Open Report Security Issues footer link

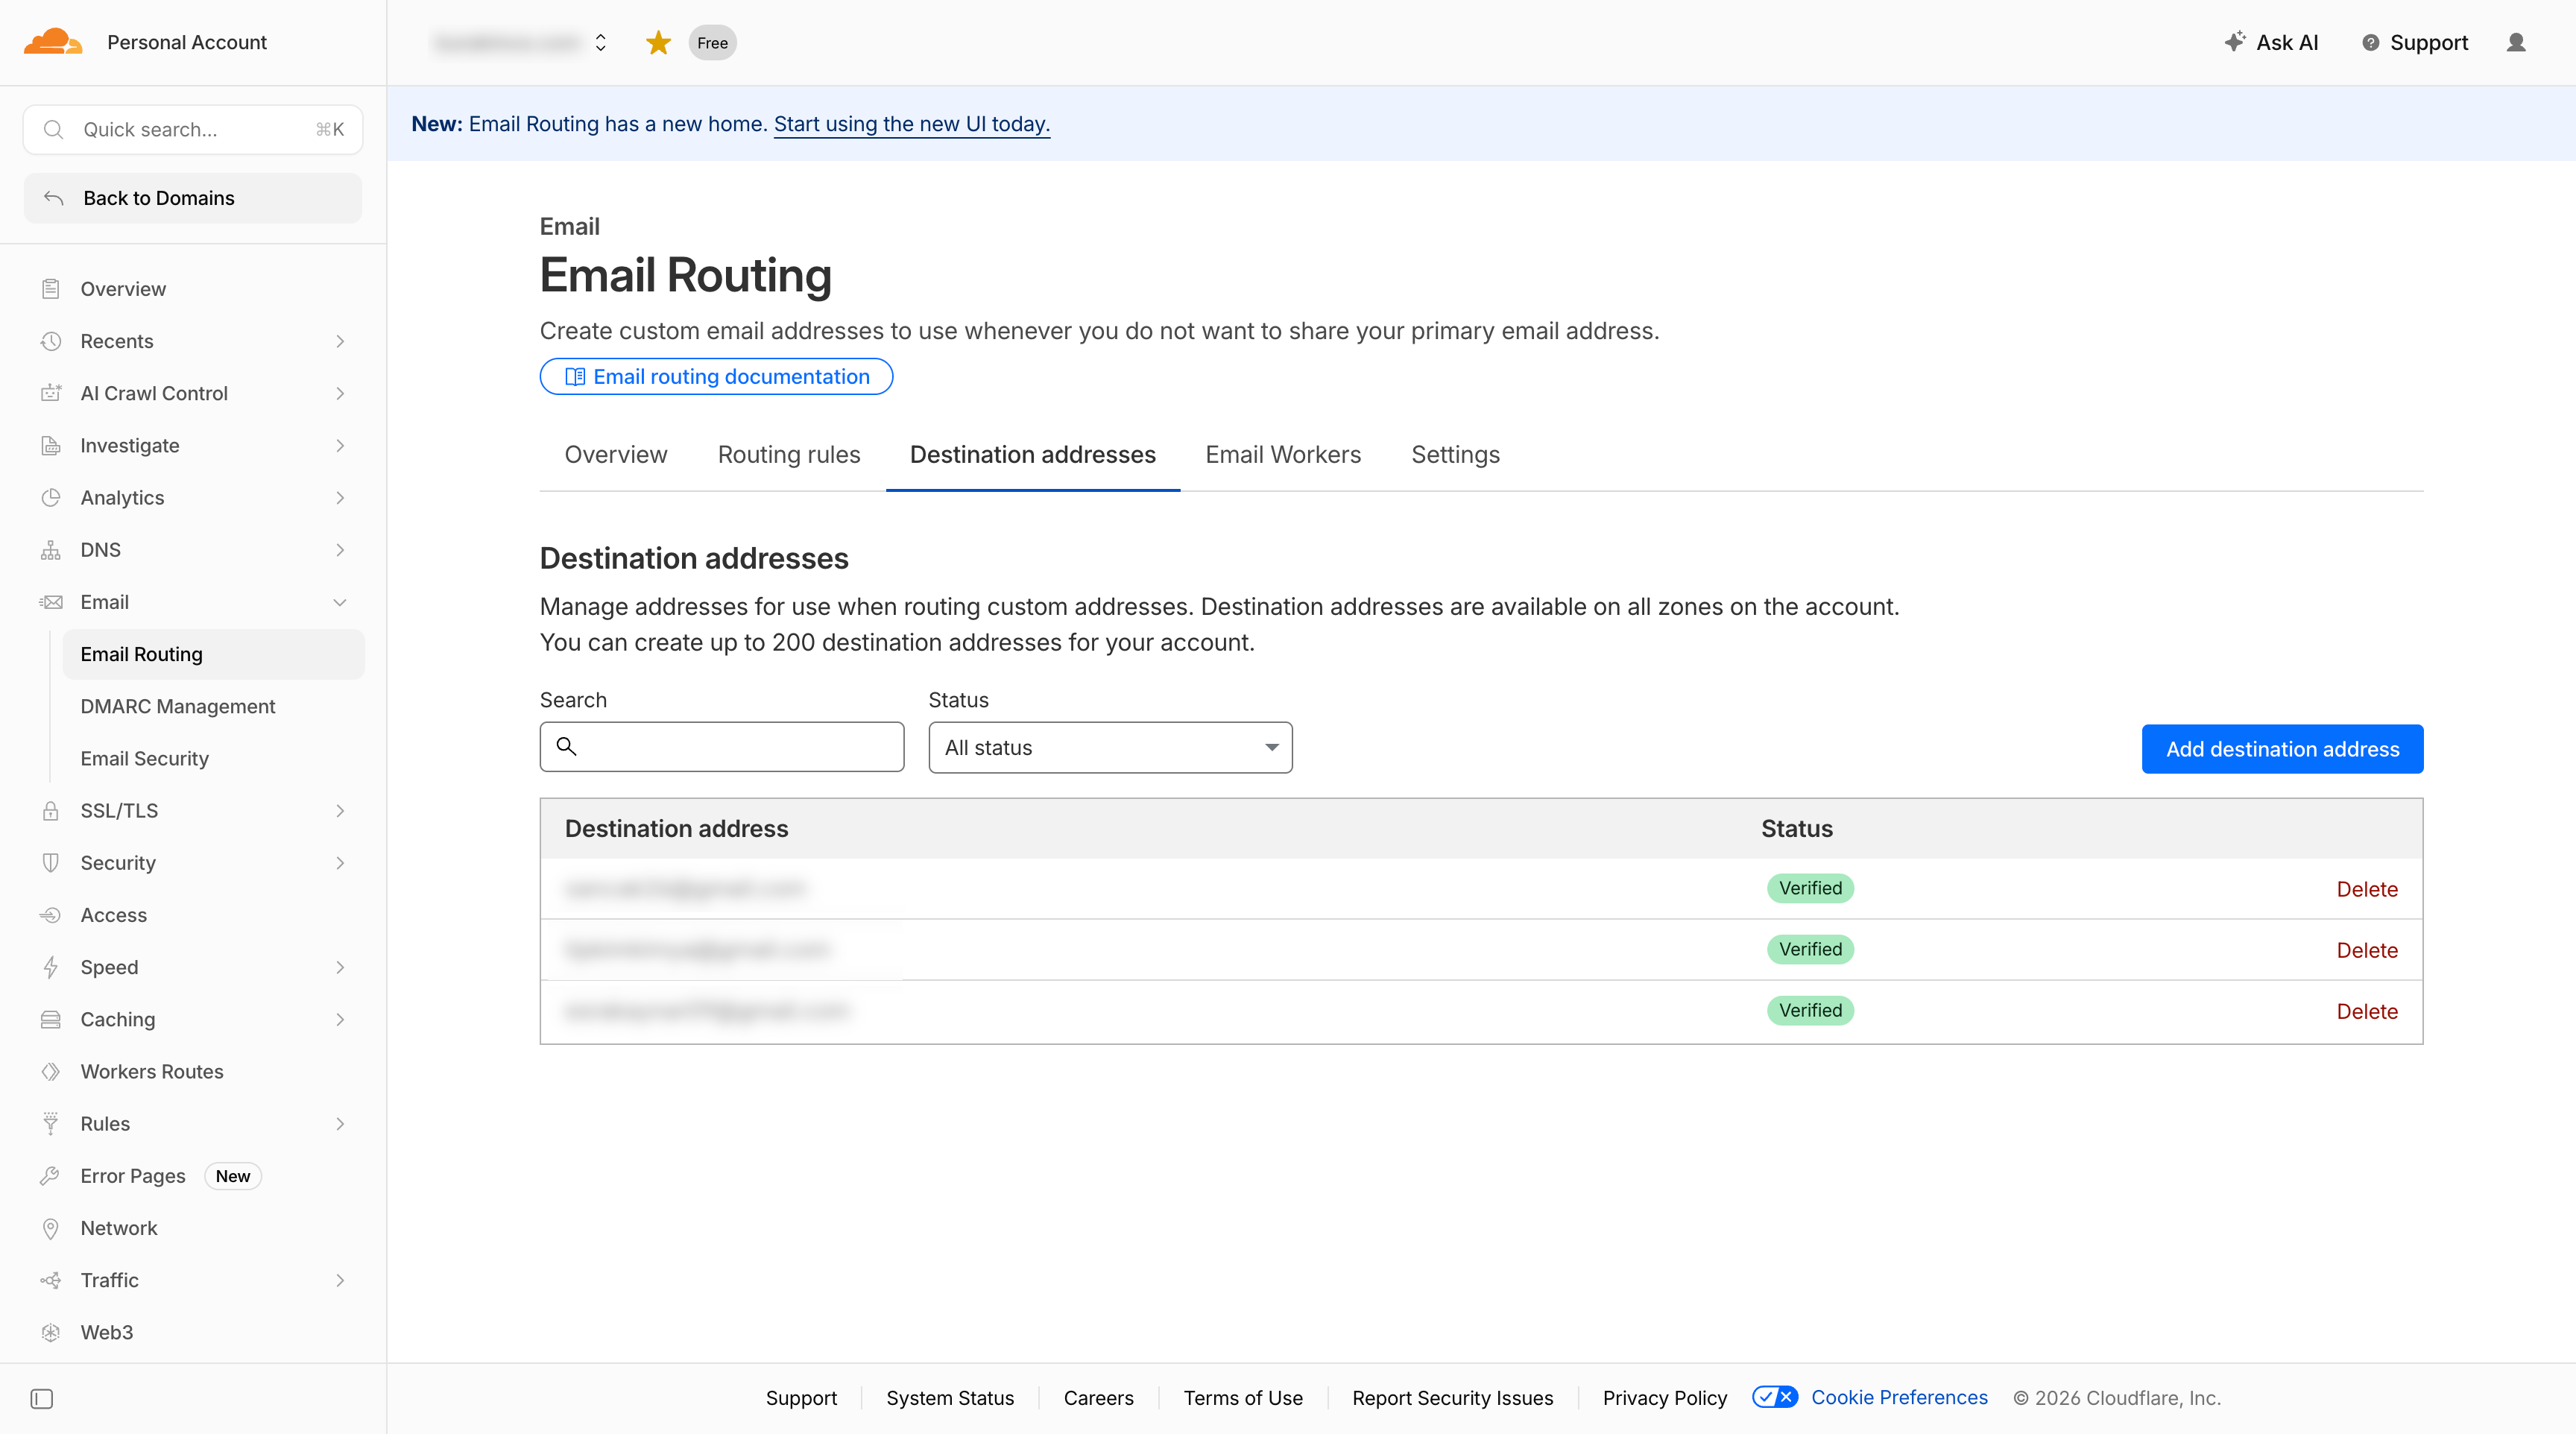pyautogui.click(x=1452, y=1398)
